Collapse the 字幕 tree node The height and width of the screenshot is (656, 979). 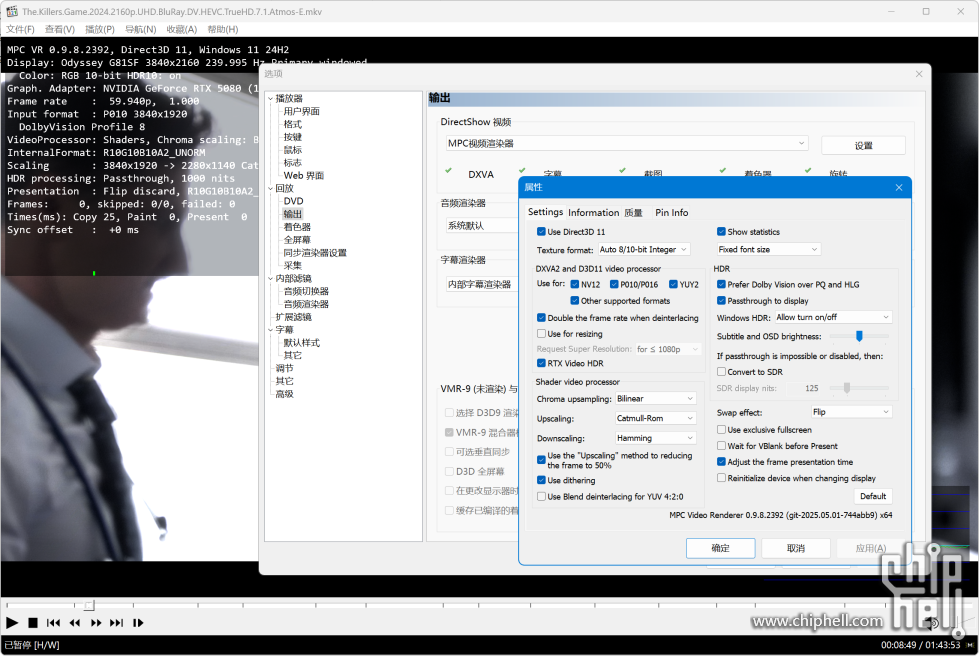coord(270,330)
